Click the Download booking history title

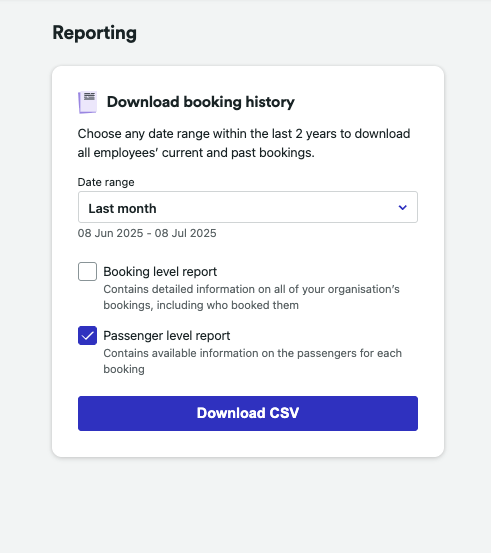point(201,102)
